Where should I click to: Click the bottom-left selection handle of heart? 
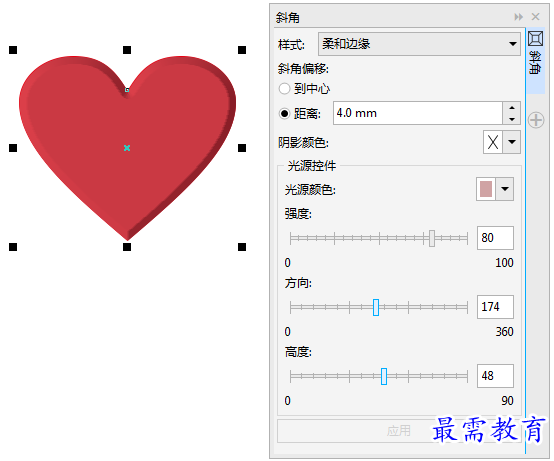(x=13, y=247)
